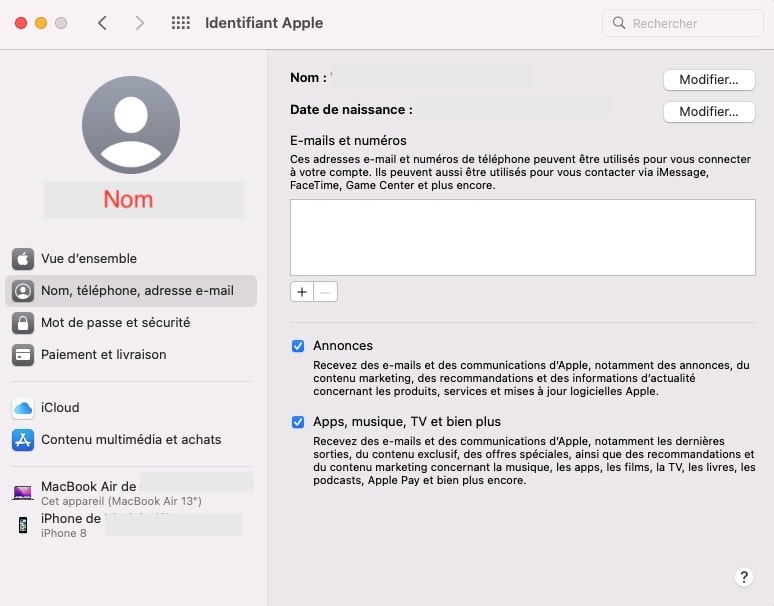Click the emails and numbers list box
Image resolution: width=774 pixels, height=606 pixels.
click(x=522, y=237)
